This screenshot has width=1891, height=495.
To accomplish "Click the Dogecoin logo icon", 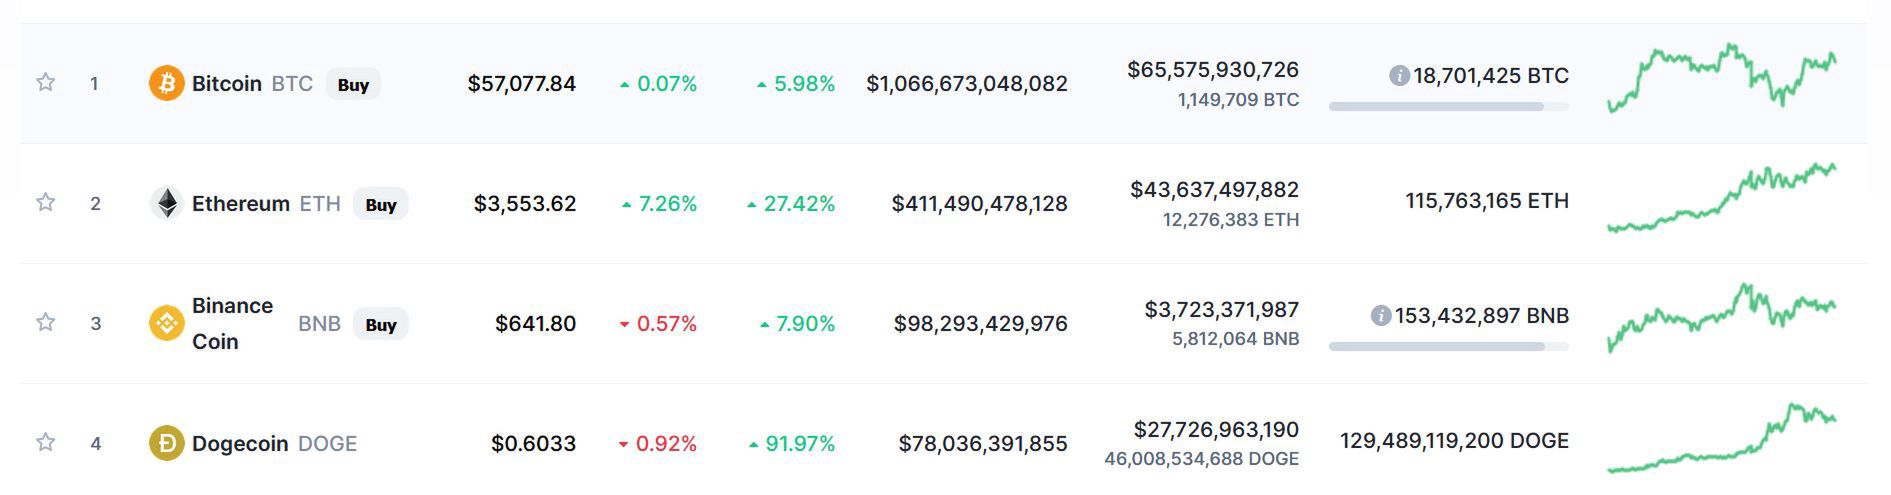I will (x=166, y=443).
